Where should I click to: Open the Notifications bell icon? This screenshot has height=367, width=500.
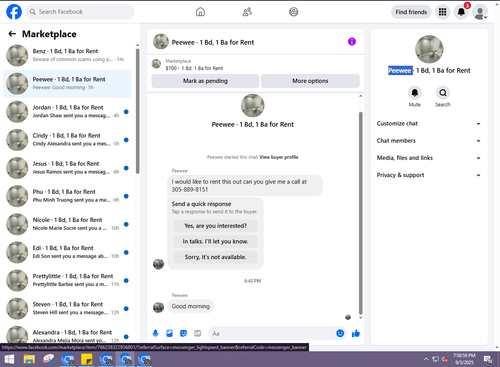click(x=461, y=12)
